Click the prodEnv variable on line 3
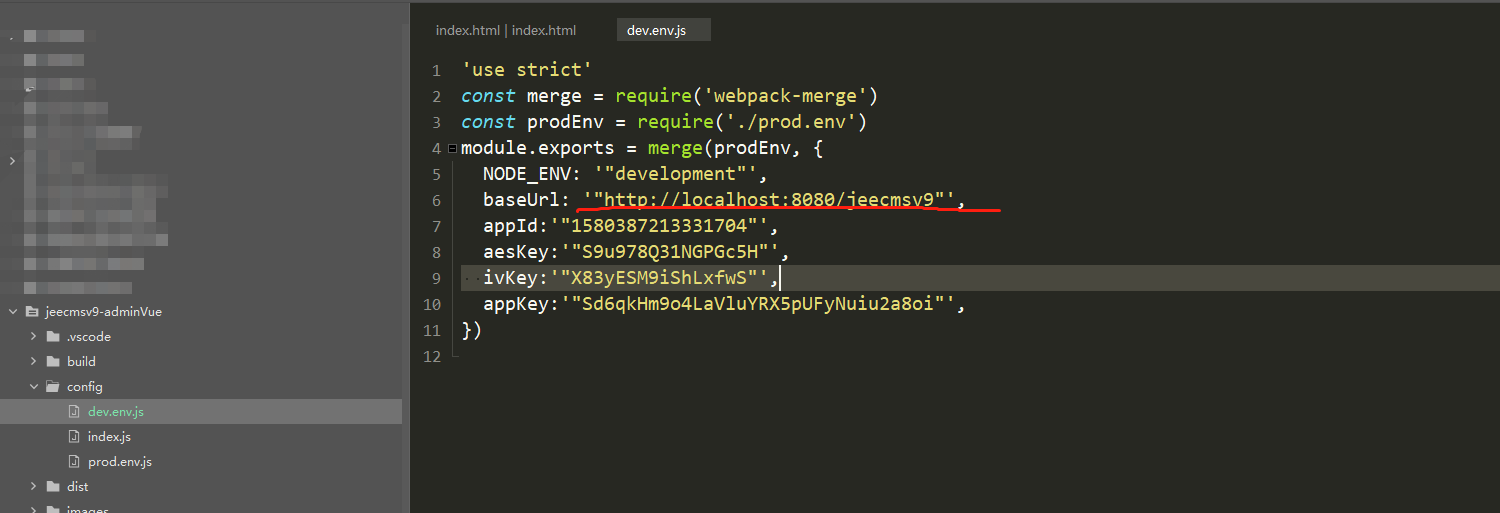The image size is (1500, 513). click(565, 122)
